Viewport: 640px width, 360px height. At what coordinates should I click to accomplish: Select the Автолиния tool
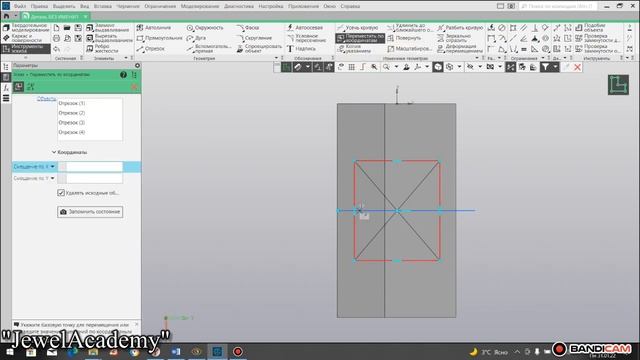(x=154, y=27)
